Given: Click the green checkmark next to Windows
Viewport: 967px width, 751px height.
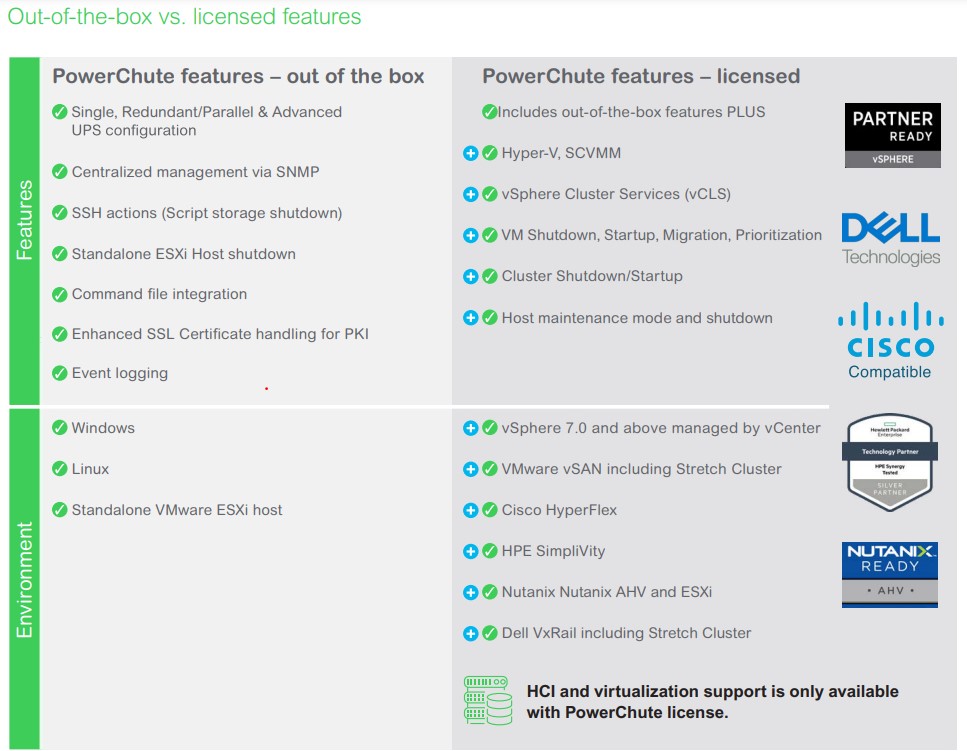Looking at the screenshot, I should pos(60,428).
